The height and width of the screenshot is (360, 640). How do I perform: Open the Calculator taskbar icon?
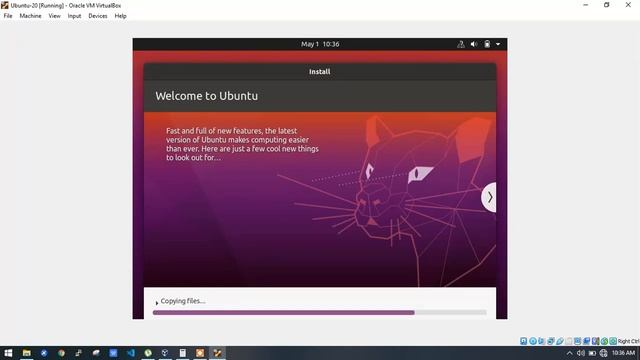coord(182,353)
